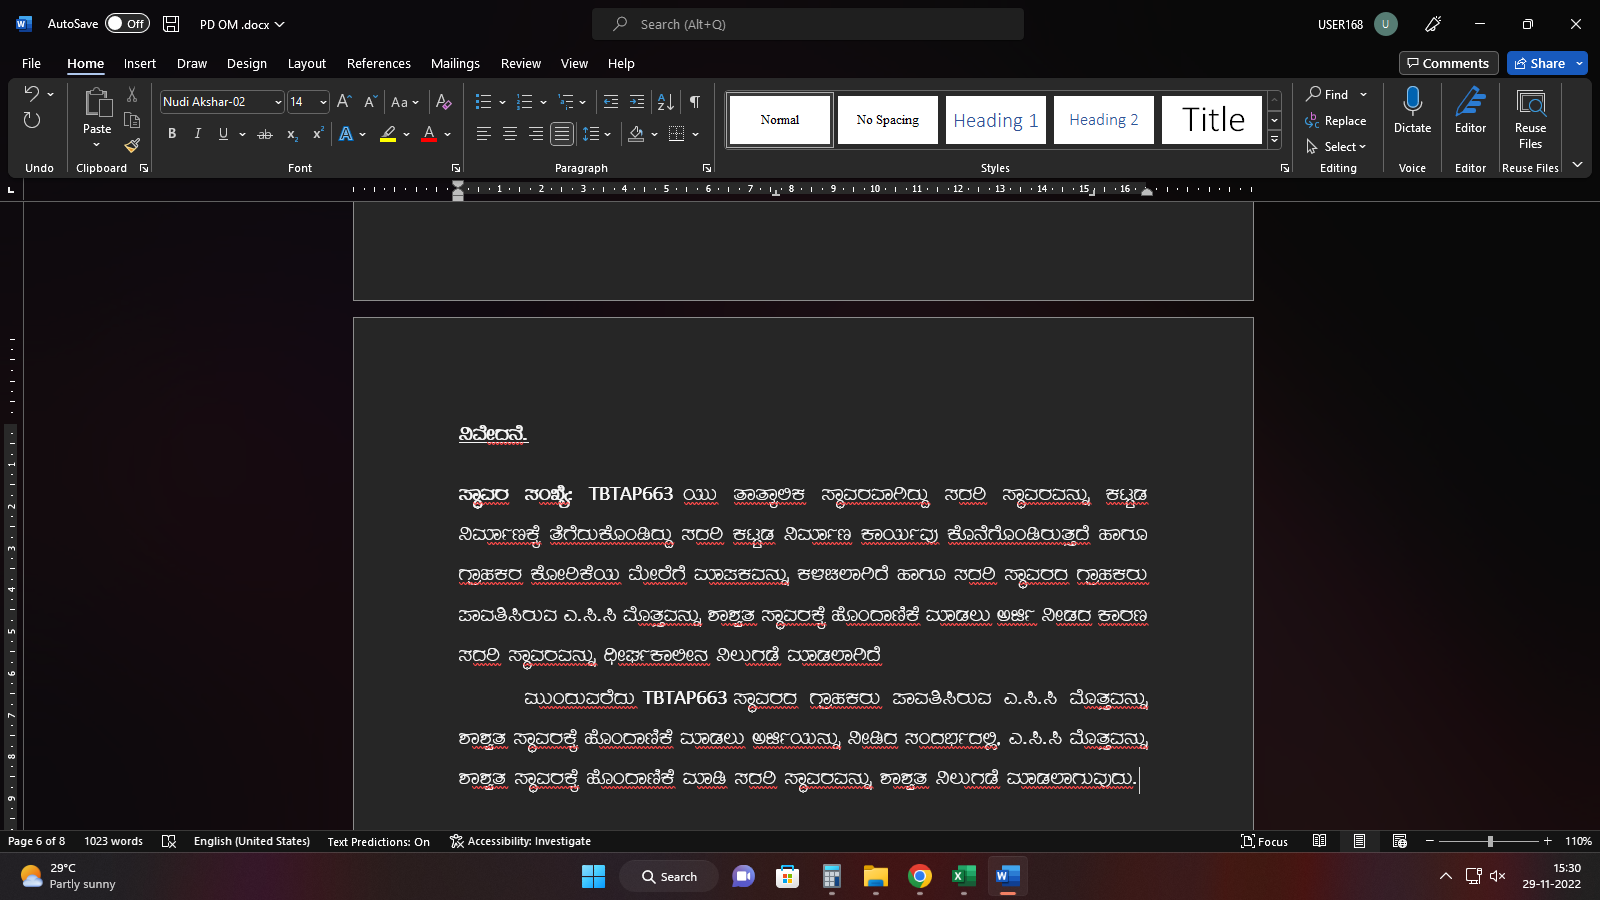Screen dimensions: 1600x900
Task: Expand the Change Case menu
Action: click(405, 102)
